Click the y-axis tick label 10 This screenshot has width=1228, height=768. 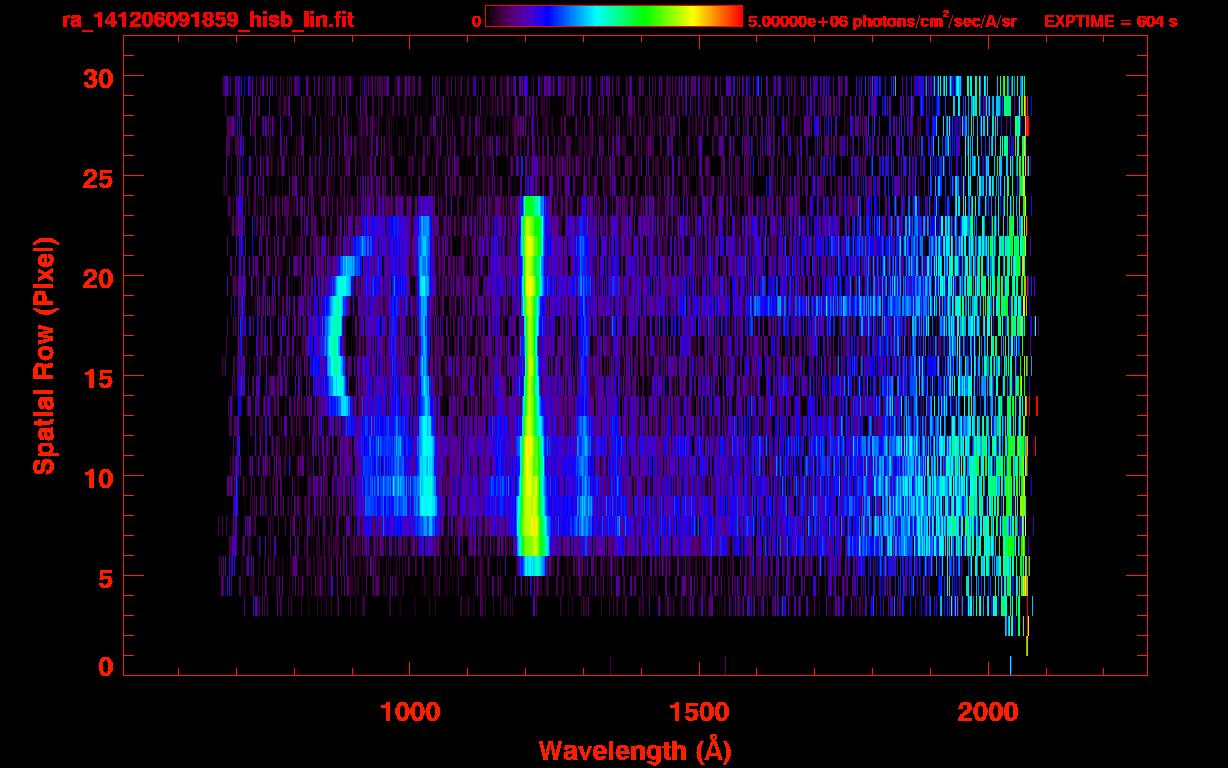point(98,477)
